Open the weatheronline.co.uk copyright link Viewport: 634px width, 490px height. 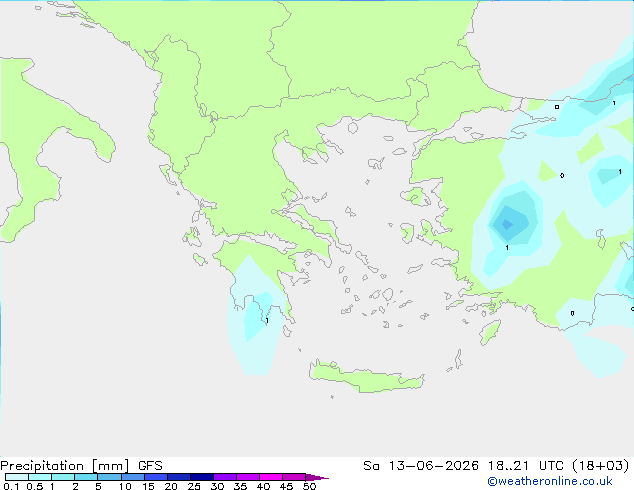(x=550, y=481)
